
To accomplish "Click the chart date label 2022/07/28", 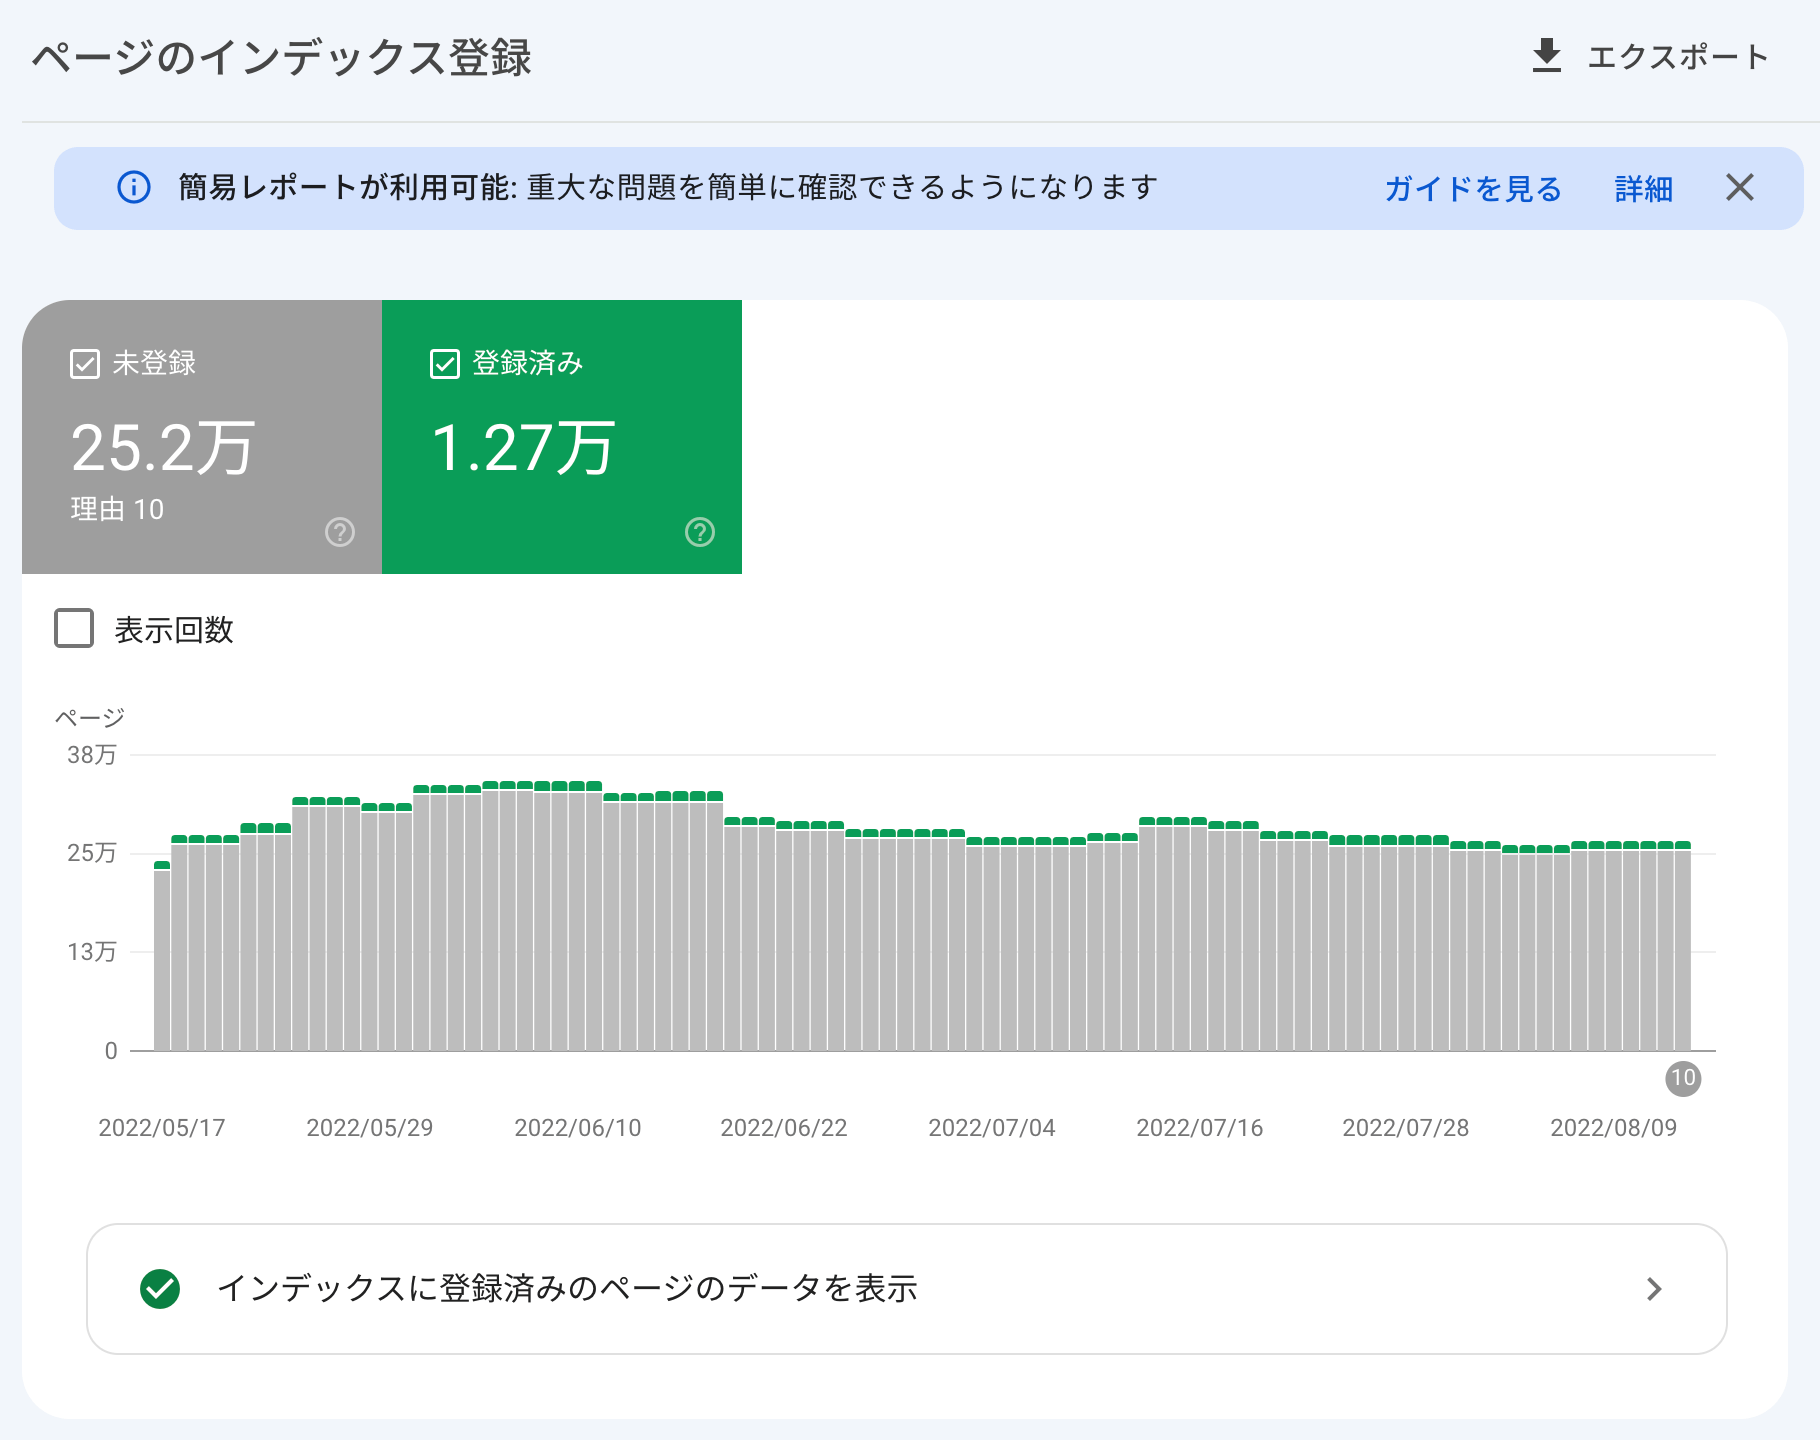I will [x=1406, y=1128].
